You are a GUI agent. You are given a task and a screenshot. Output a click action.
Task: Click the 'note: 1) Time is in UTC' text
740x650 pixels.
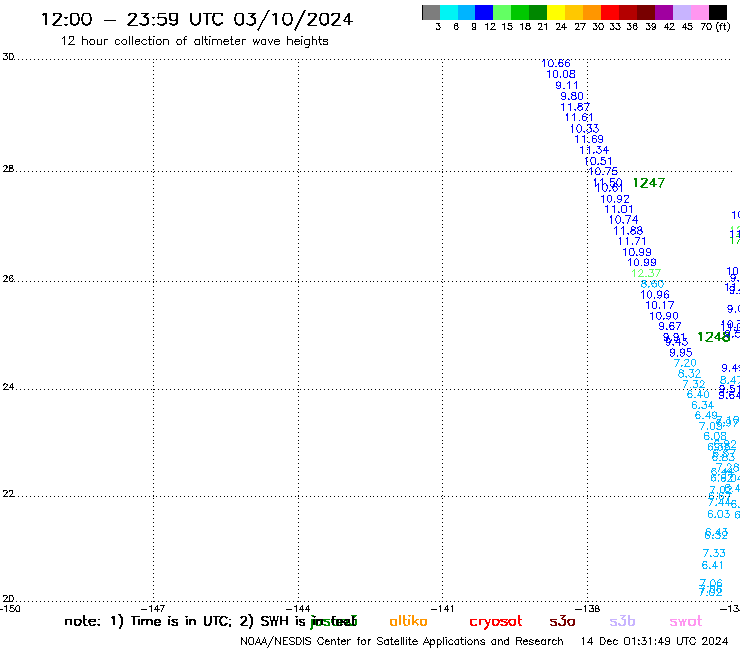(148, 621)
